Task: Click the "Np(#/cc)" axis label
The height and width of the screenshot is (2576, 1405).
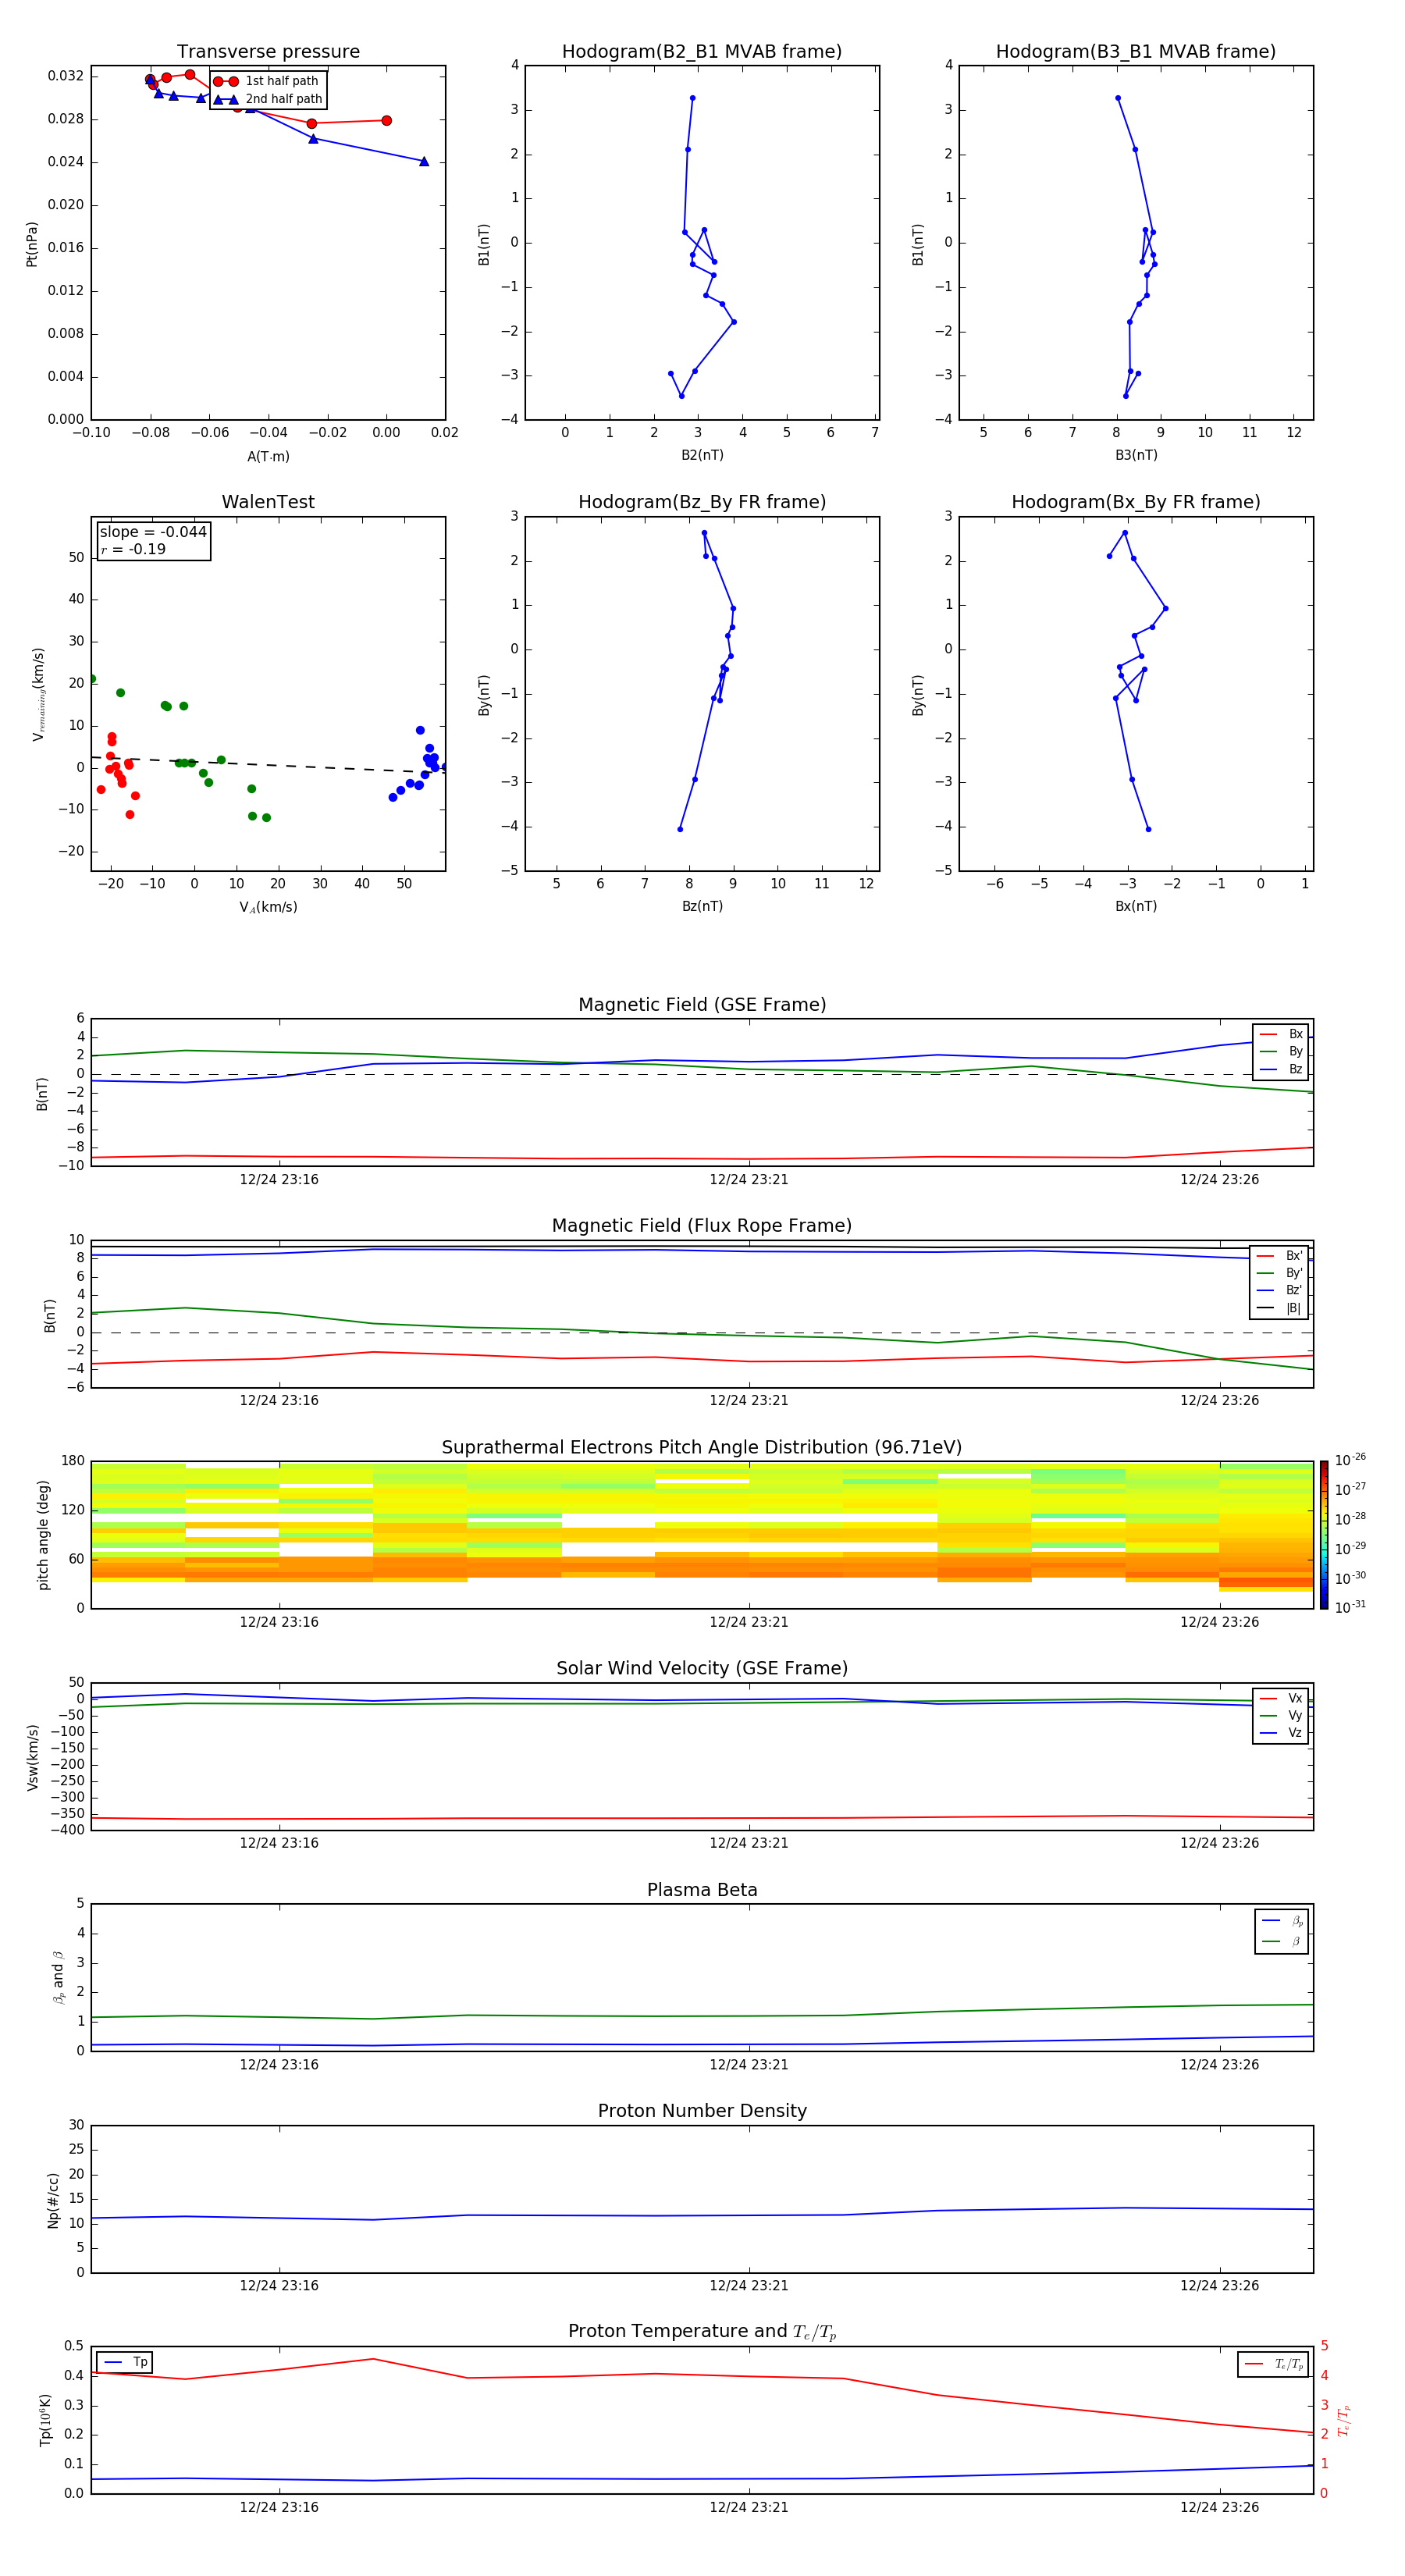Action: click(x=53, y=2200)
